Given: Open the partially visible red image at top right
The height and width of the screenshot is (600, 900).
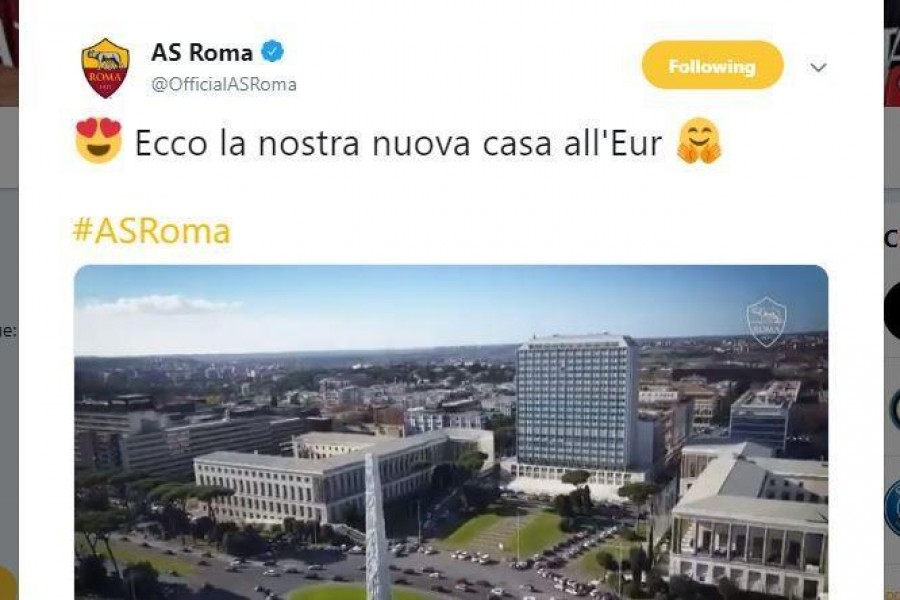Looking at the screenshot, I should click(892, 53).
